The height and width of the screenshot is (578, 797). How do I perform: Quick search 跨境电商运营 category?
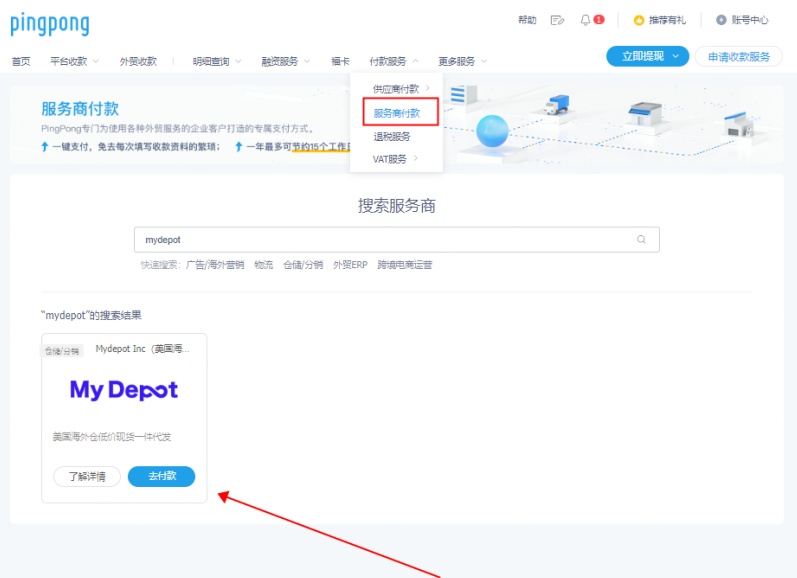pos(405,264)
